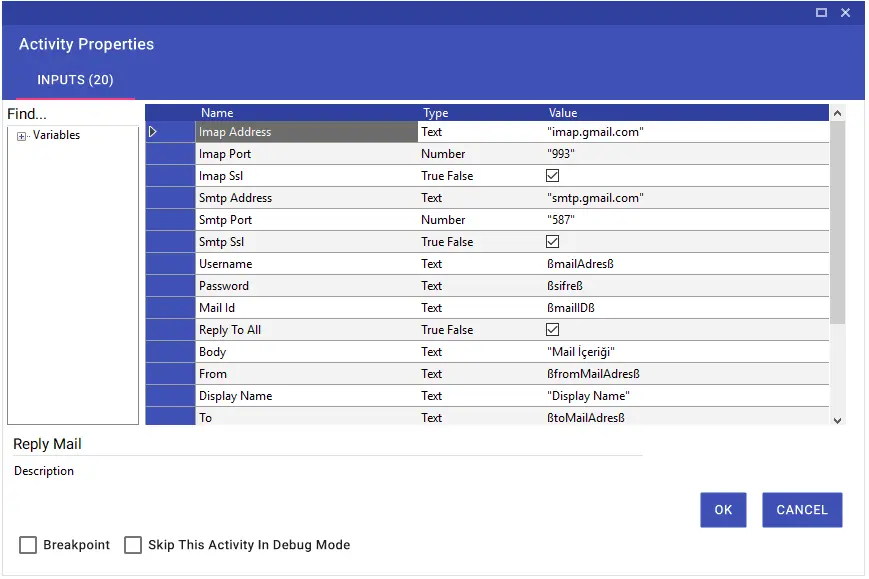This screenshot has height=579, width=869.
Task: Select the Variables tree item label
Action: coord(57,135)
